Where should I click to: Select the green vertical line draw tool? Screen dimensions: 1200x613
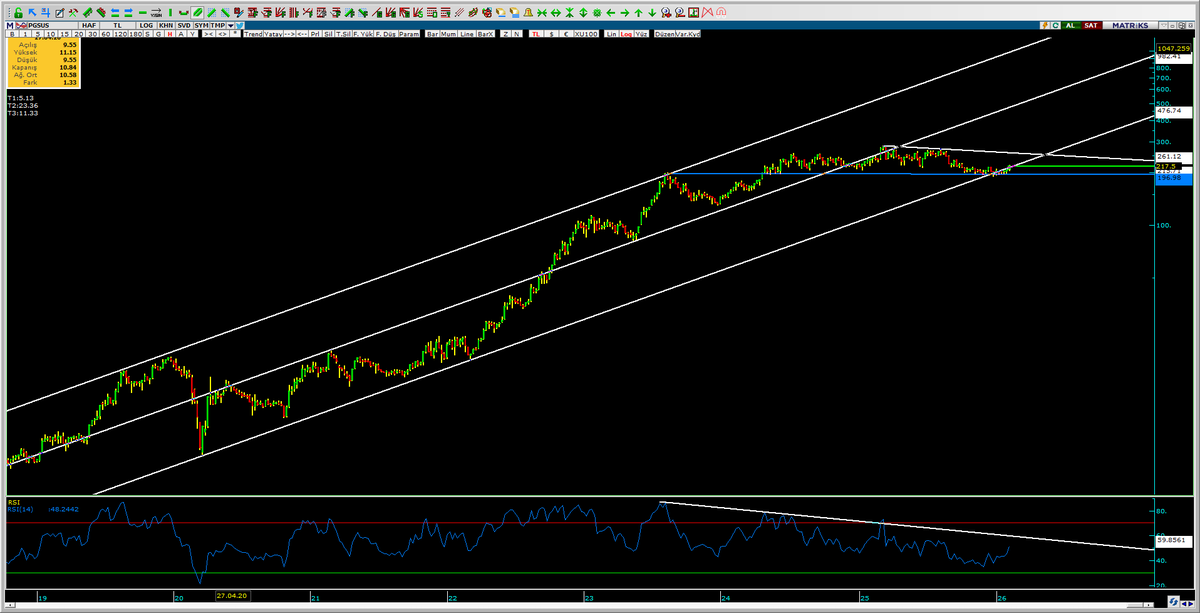[x=170, y=13]
